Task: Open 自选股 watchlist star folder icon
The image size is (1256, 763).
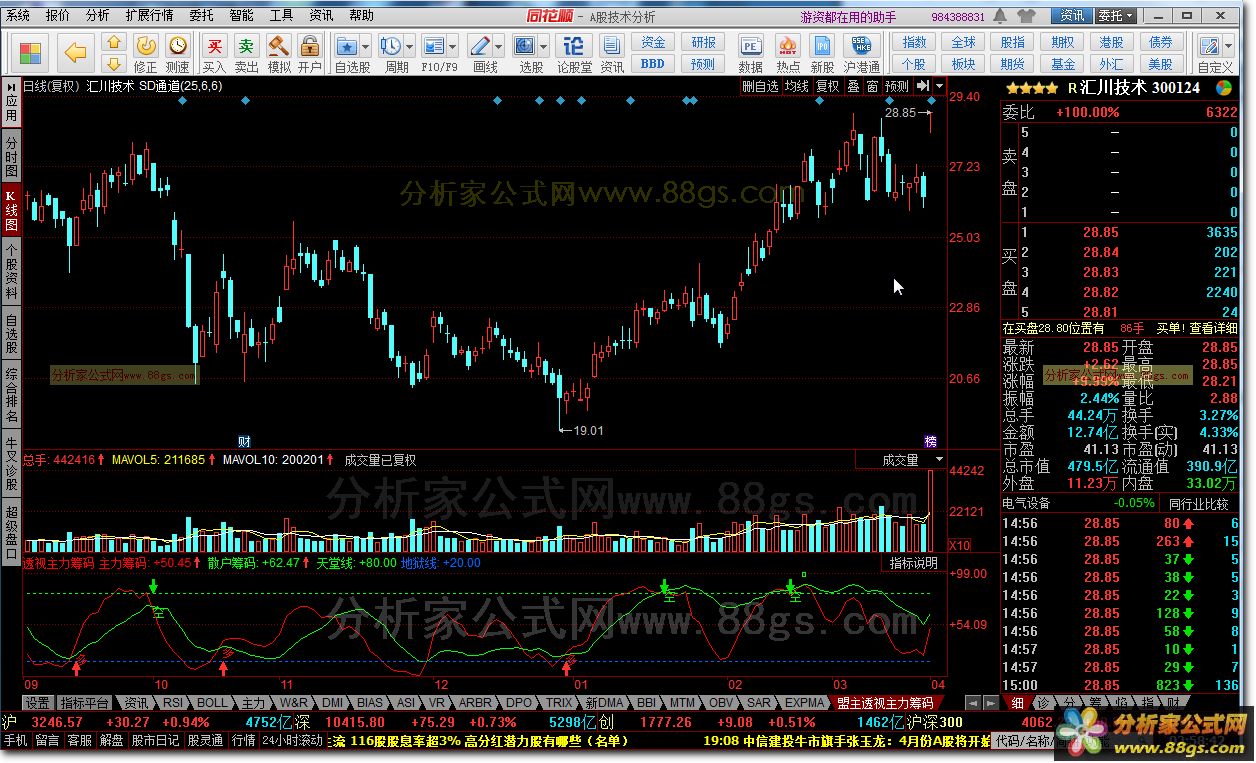Action: [347, 46]
